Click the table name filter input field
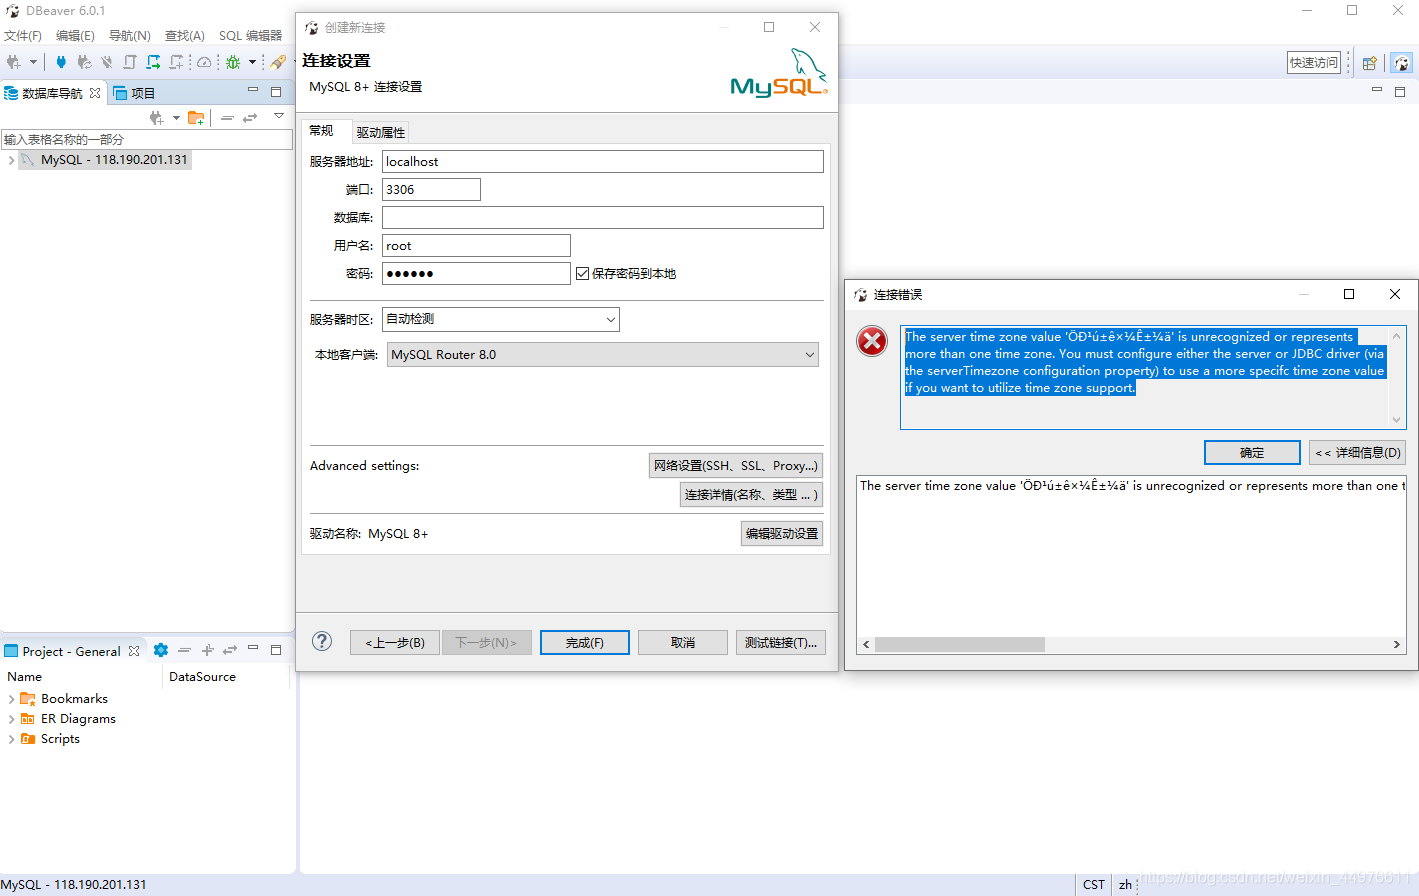Screen dimensions: 1419x896 click(x=147, y=139)
